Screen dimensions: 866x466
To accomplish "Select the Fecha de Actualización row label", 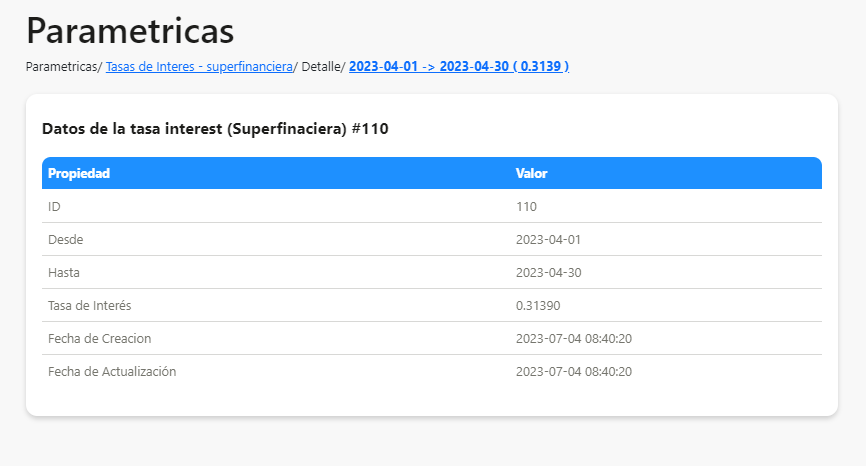I will 112,371.
